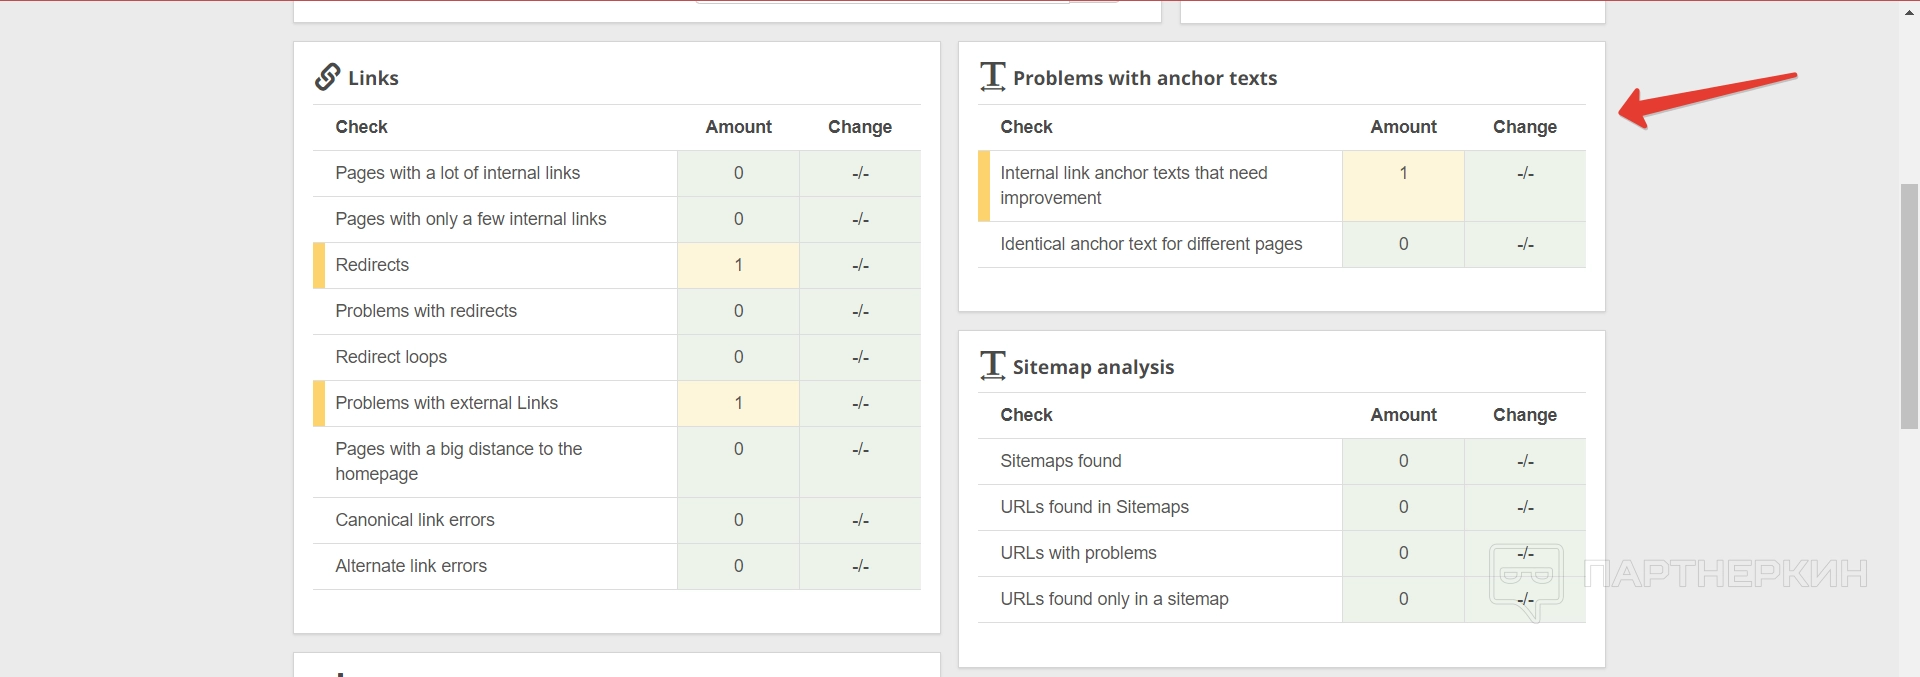Image resolution: width=1920 pixels, height=677 pixels.
Task: Click the scroll-up arrow of the scrollbar
Action: coord(1909,10)
